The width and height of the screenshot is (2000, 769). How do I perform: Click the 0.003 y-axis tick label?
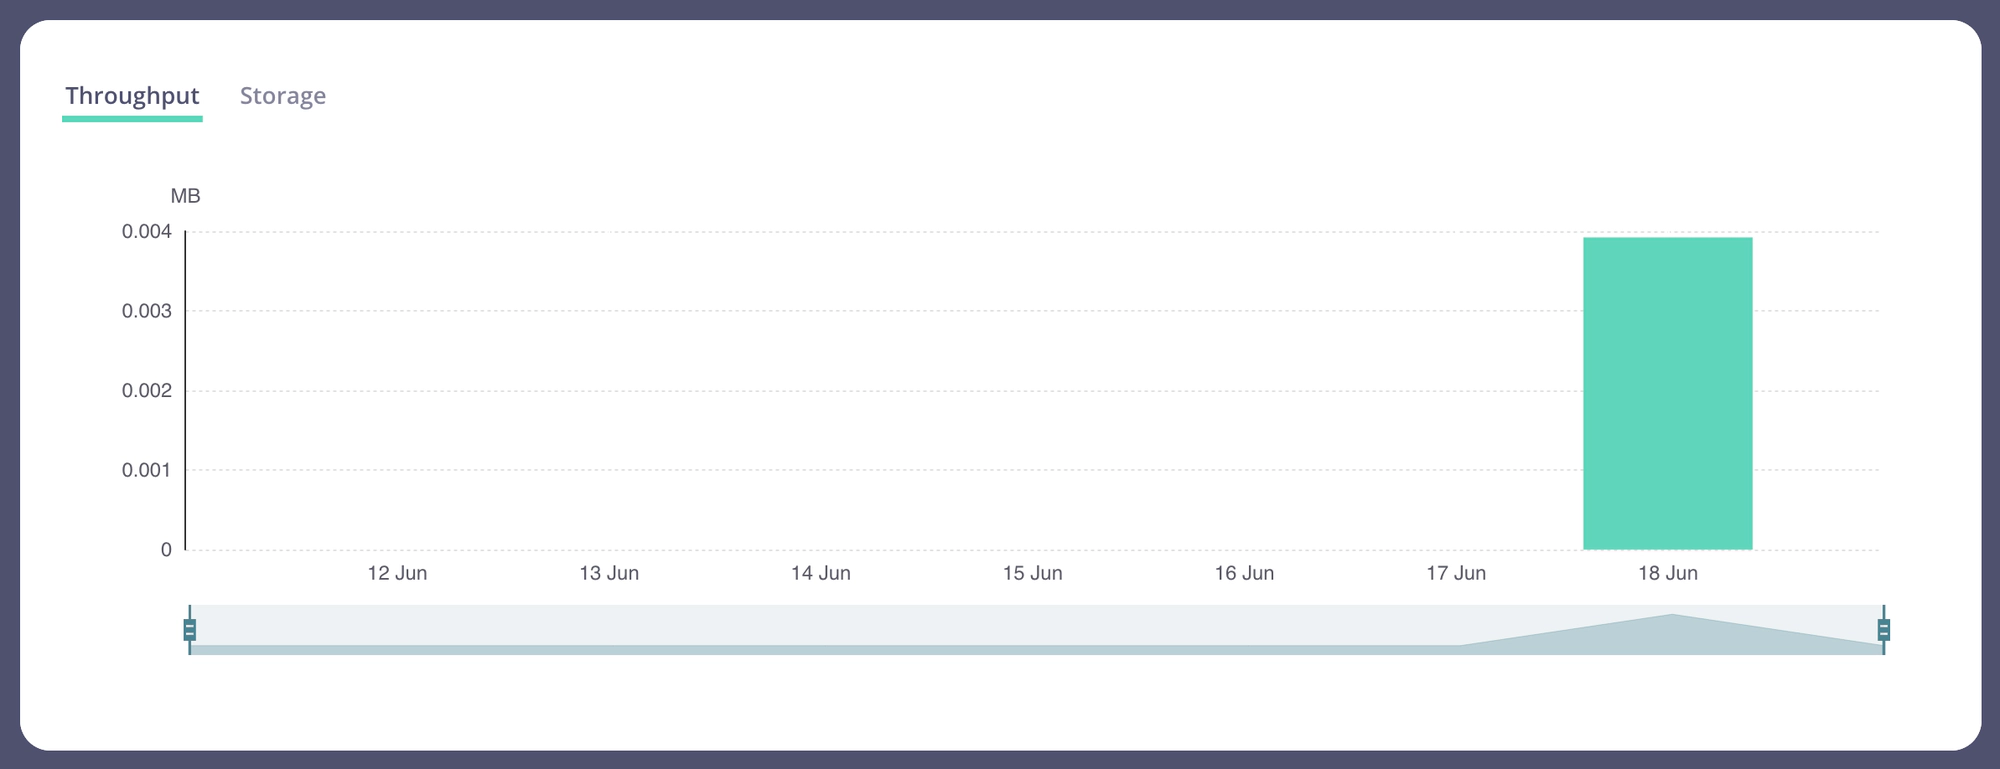click(147, 311)
